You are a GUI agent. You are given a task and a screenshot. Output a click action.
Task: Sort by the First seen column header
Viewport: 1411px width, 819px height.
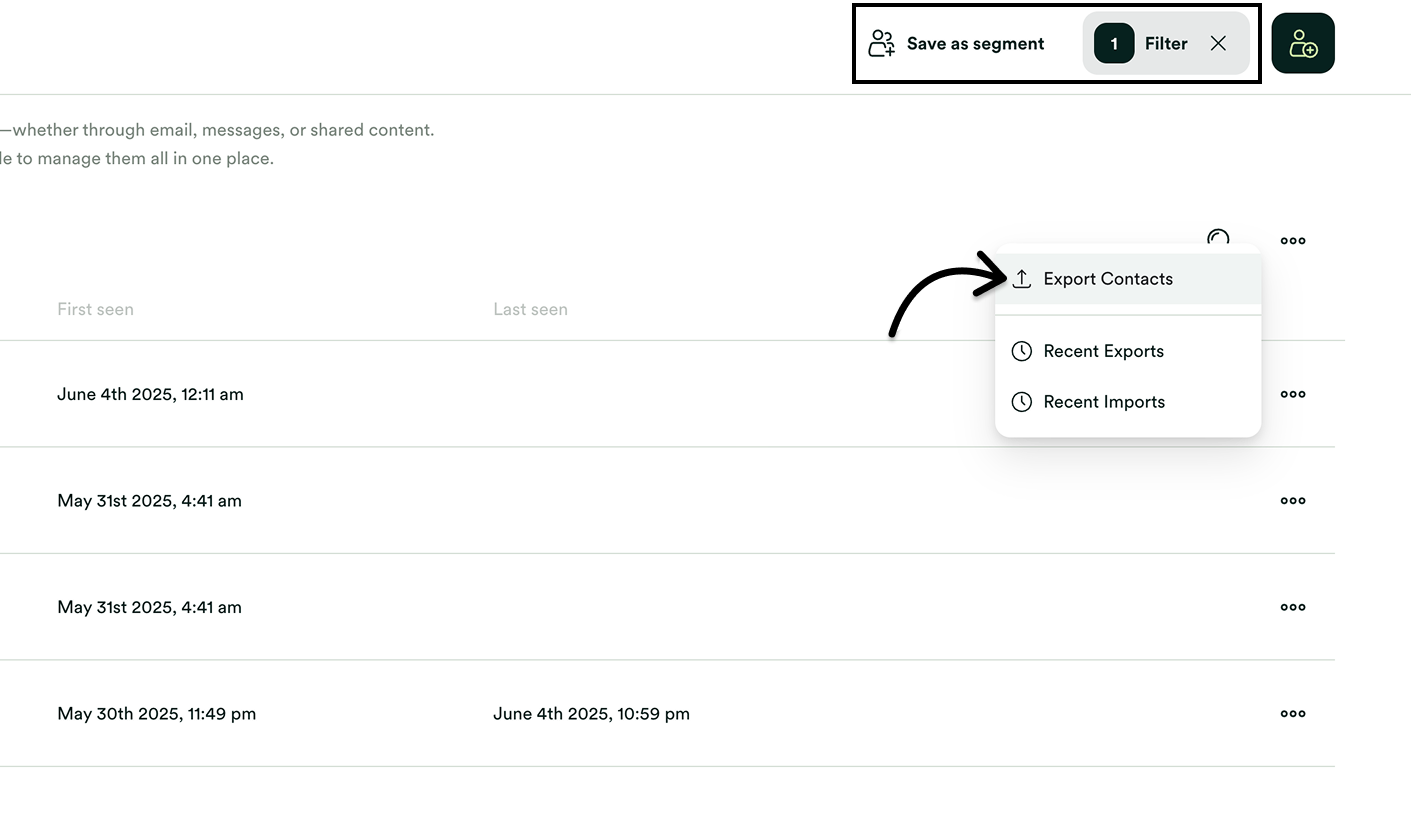pyautogui.click(x=95, y=309)
